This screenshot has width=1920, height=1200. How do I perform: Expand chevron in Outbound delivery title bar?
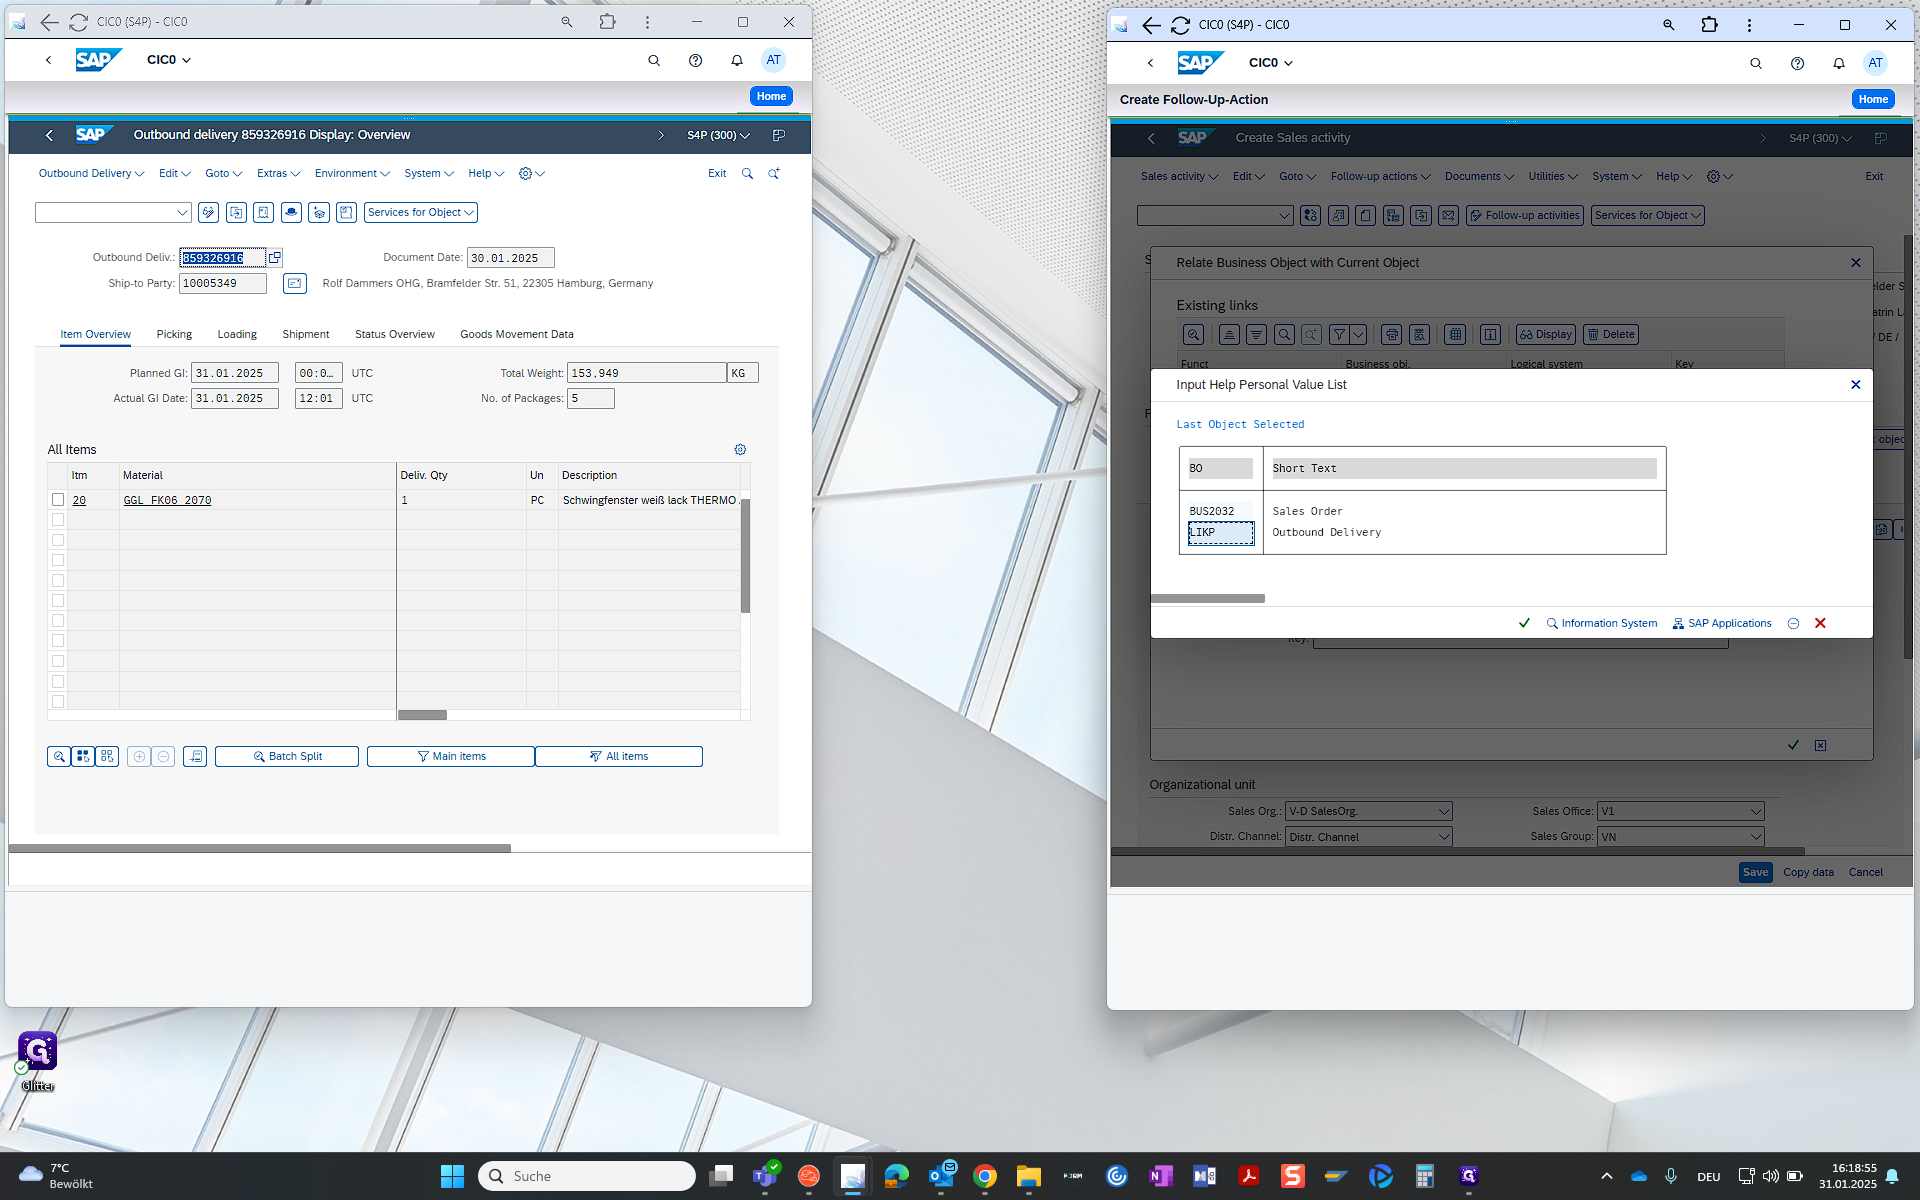tap(661, 135)
